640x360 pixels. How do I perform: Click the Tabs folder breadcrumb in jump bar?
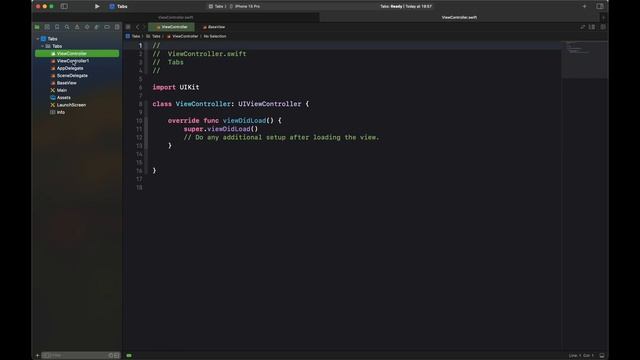tap(153, 36)
